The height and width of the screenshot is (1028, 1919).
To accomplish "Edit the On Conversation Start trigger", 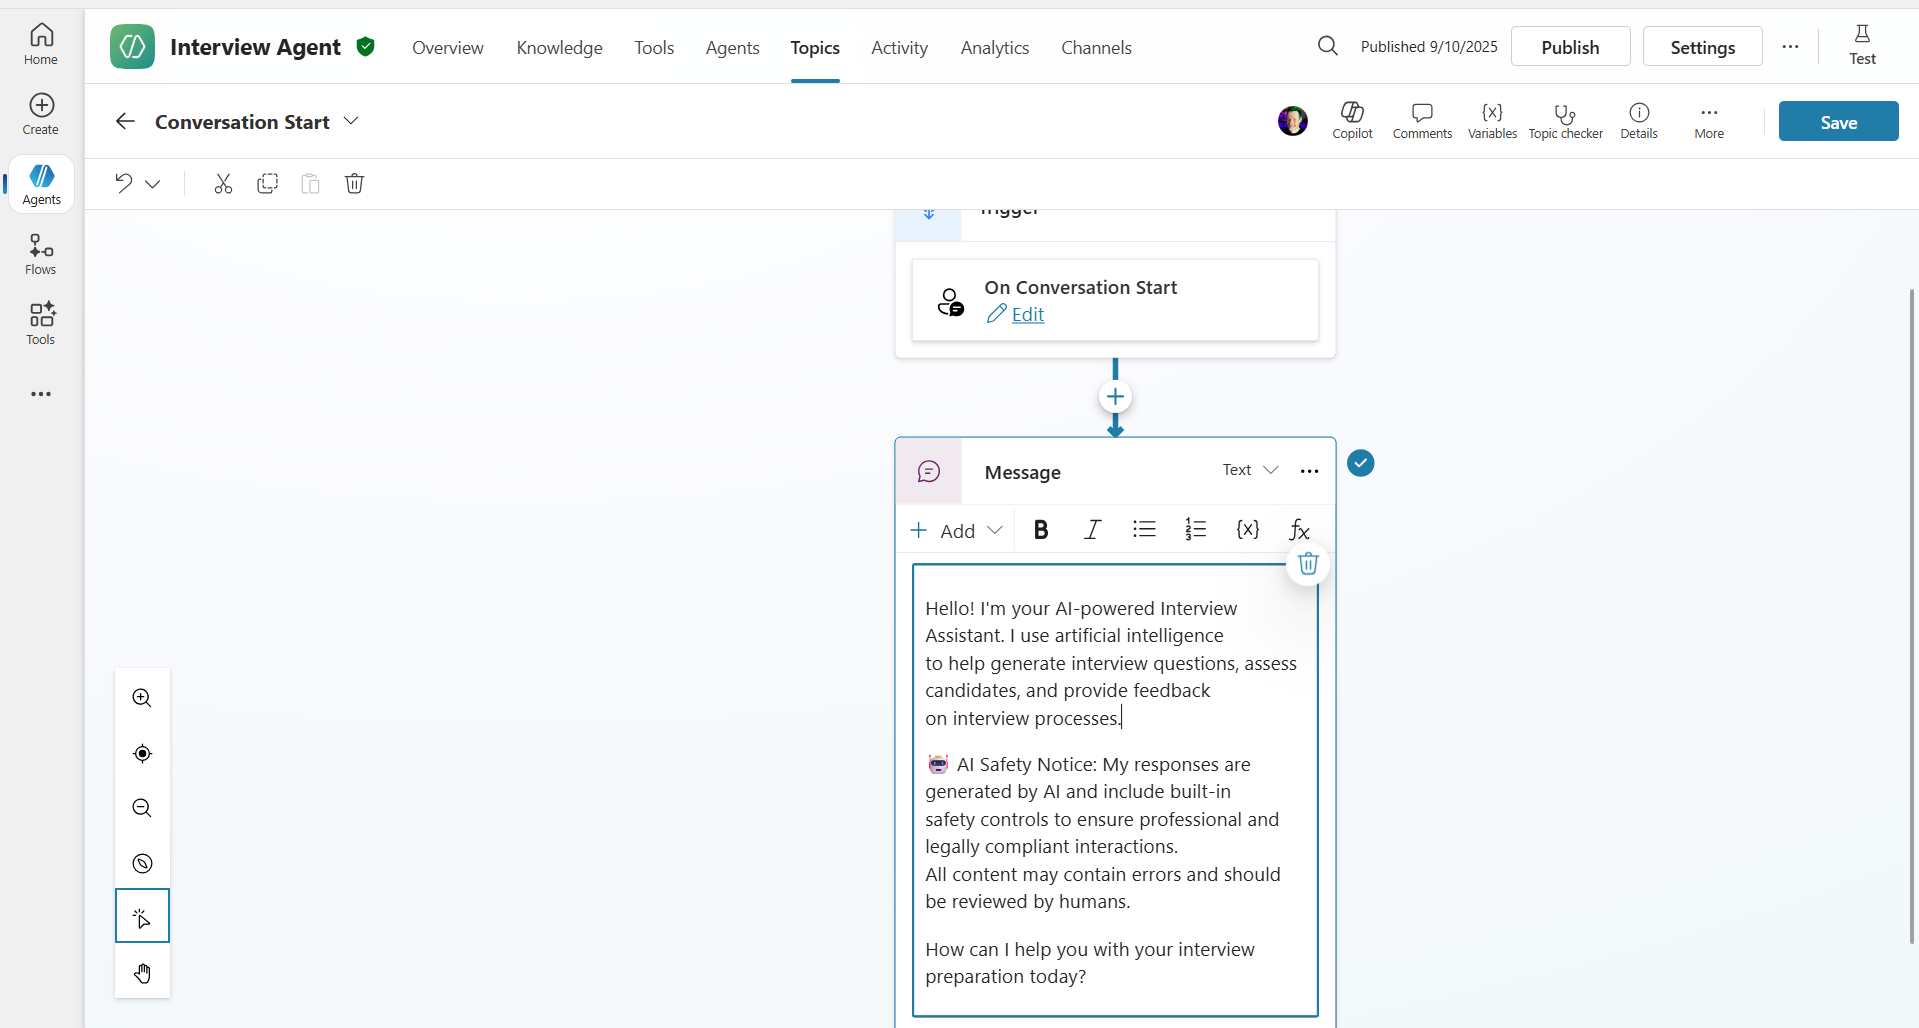I will click(x=1027, y=314).
